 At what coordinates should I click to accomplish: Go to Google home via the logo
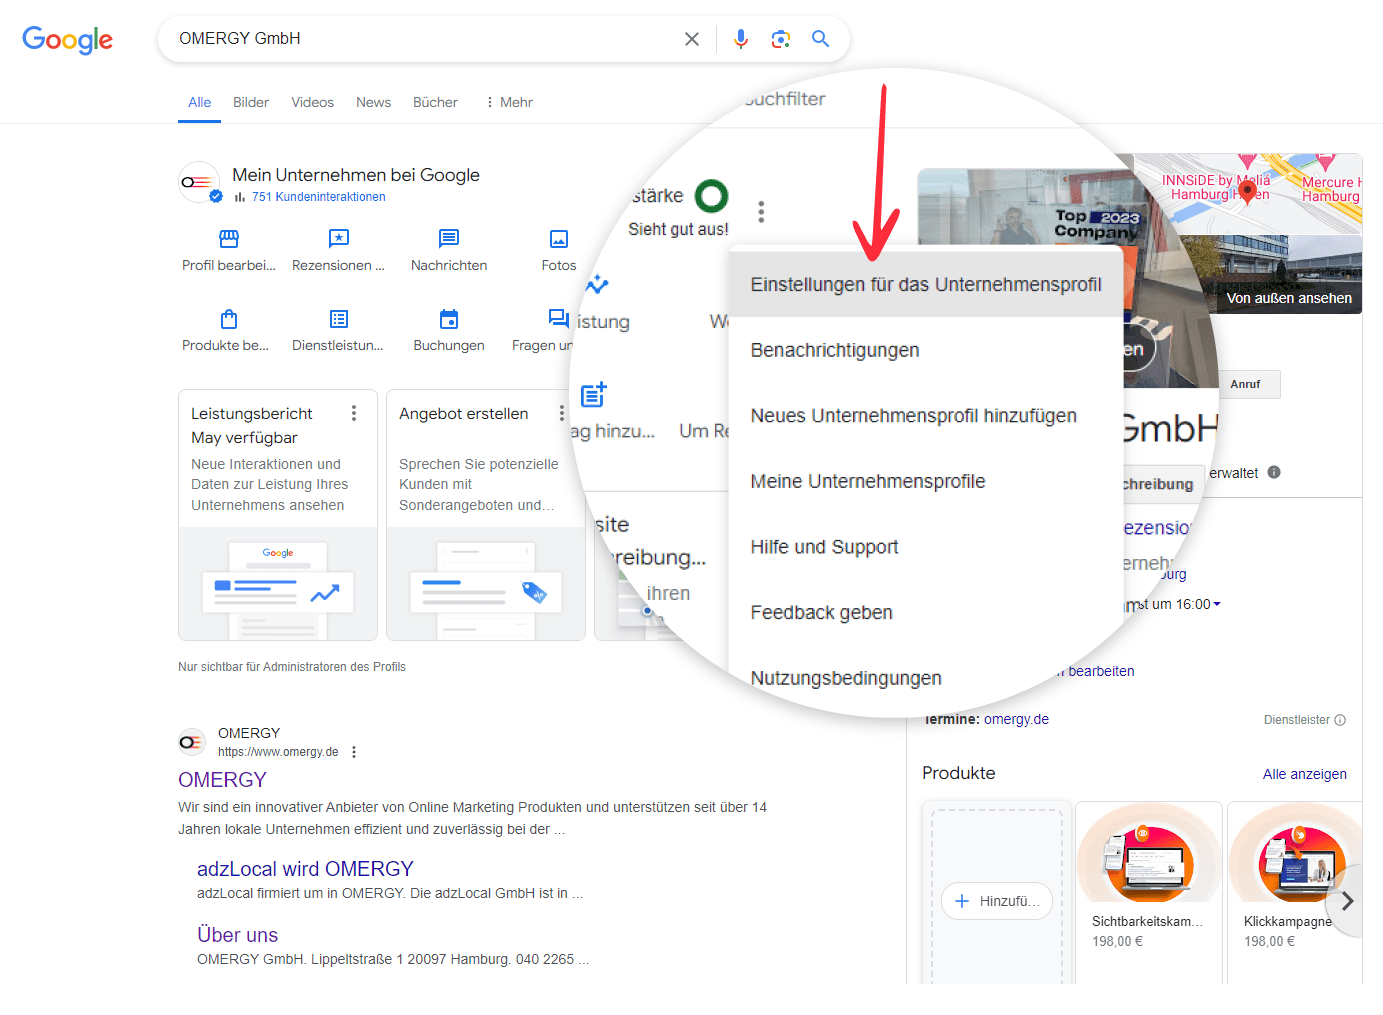click(68, 40)
